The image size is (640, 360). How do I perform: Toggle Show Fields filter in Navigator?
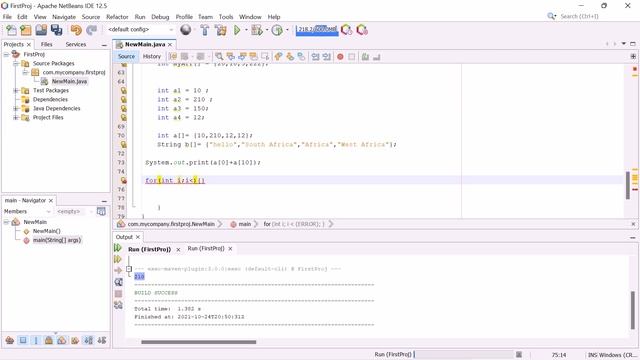point(23,340)
